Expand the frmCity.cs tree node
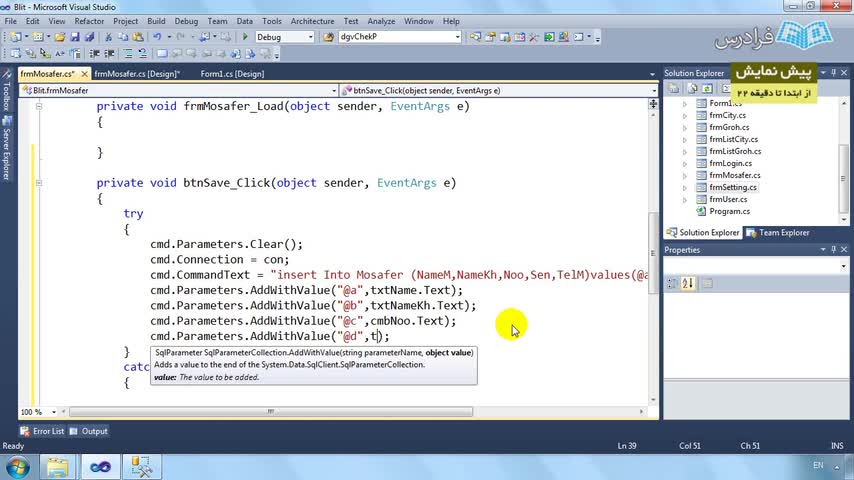 [685, 116]
